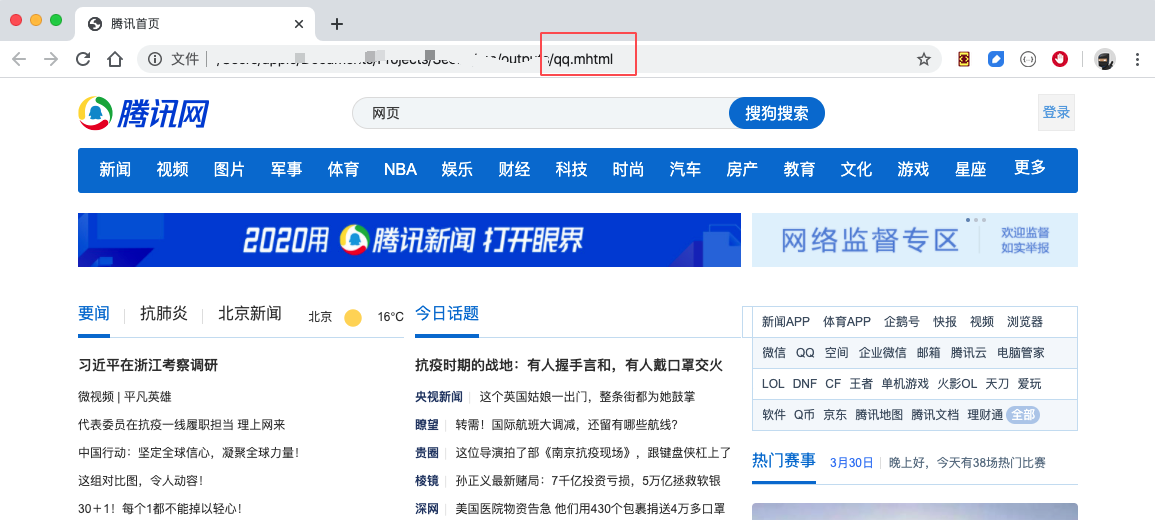This screenshot has width=1155, height=520.
Task: Open the Chrome three-dot menu
Action: (x=1135, y=60)
